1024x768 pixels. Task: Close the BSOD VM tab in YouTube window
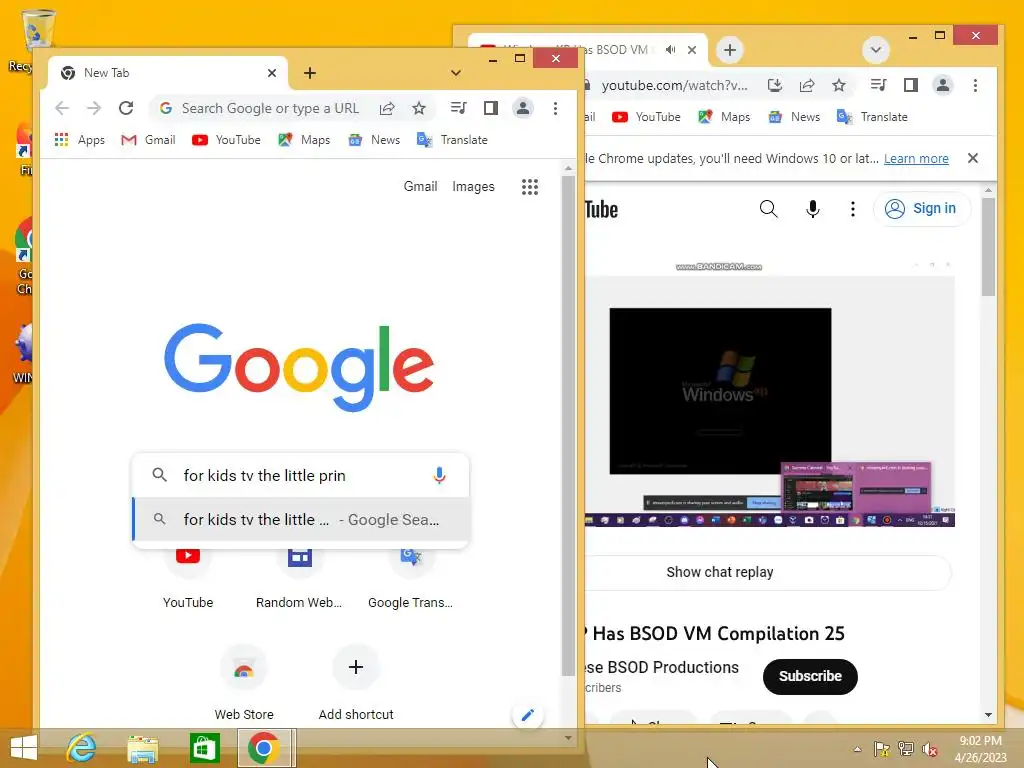point(692,50)
